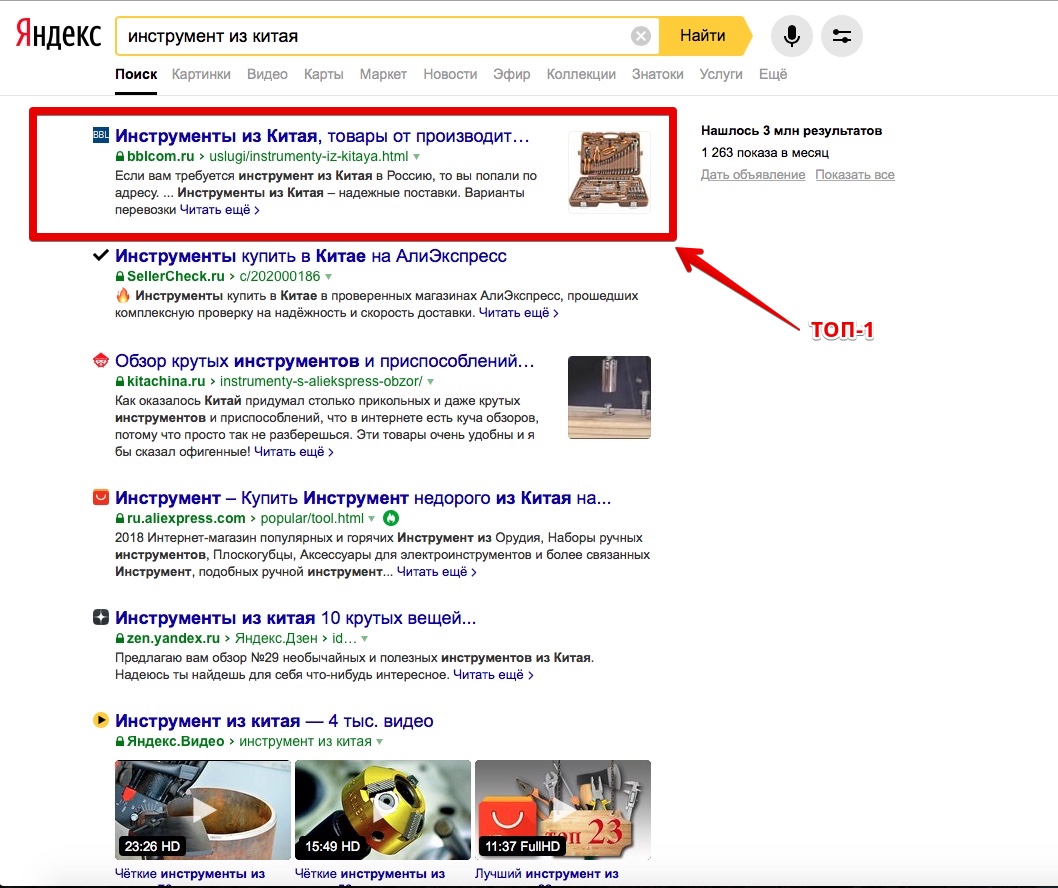This screenshot has height=888, width=1058.
Task: Clear the search query with X icon
Action: 640,36
